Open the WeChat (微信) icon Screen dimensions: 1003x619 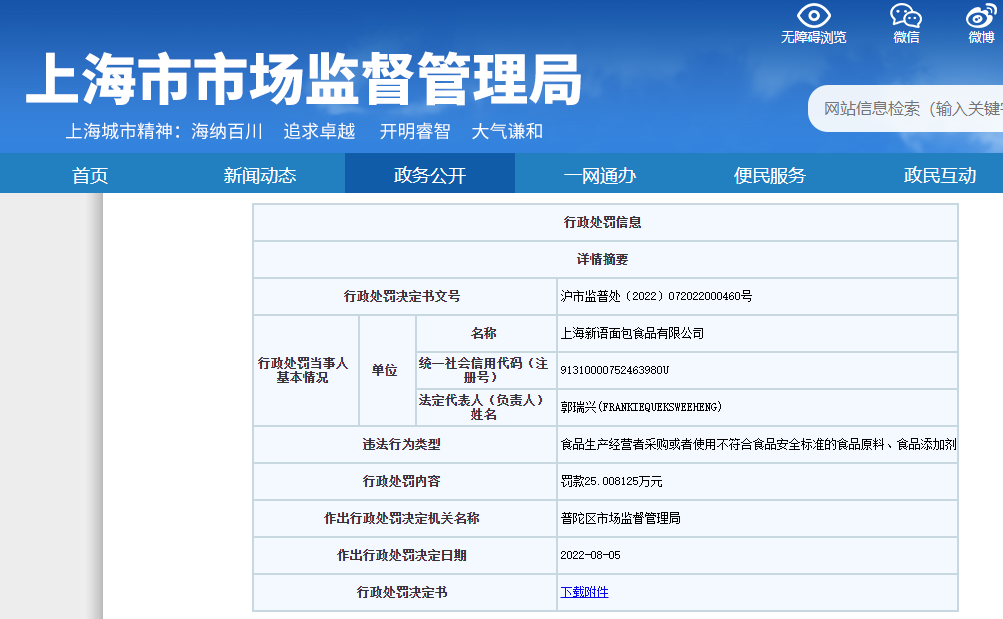pos(906,16)
